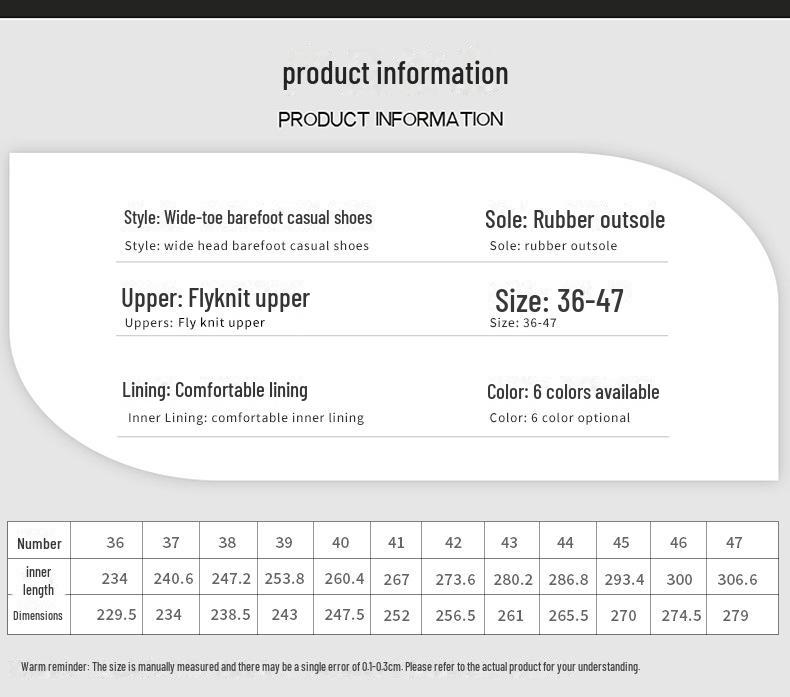Image resolution: width=790 pixels, height=697 pixels.
Task: Click the "Dimensions" row label cell
Action: pyautogui.click(x=38, y=616)
